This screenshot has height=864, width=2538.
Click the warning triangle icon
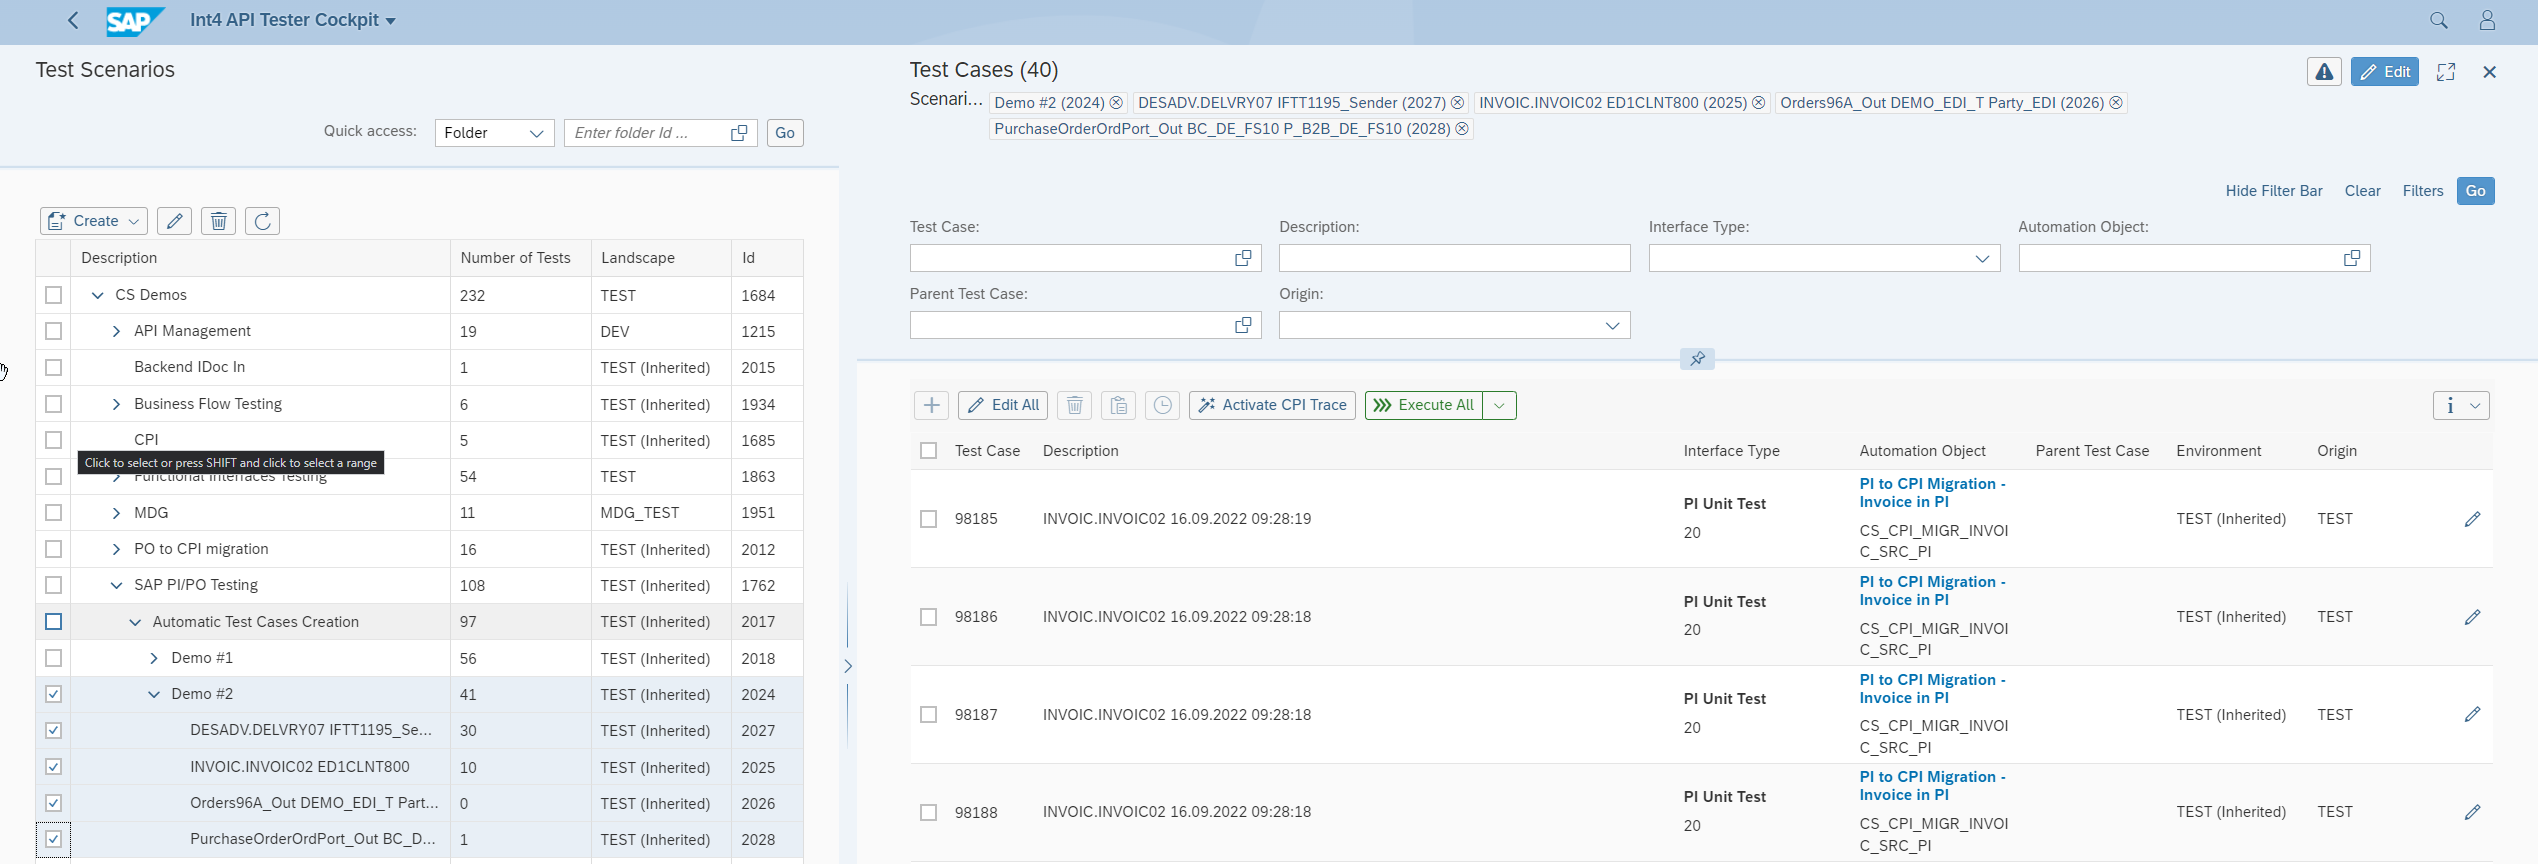tap(2324, 72)
